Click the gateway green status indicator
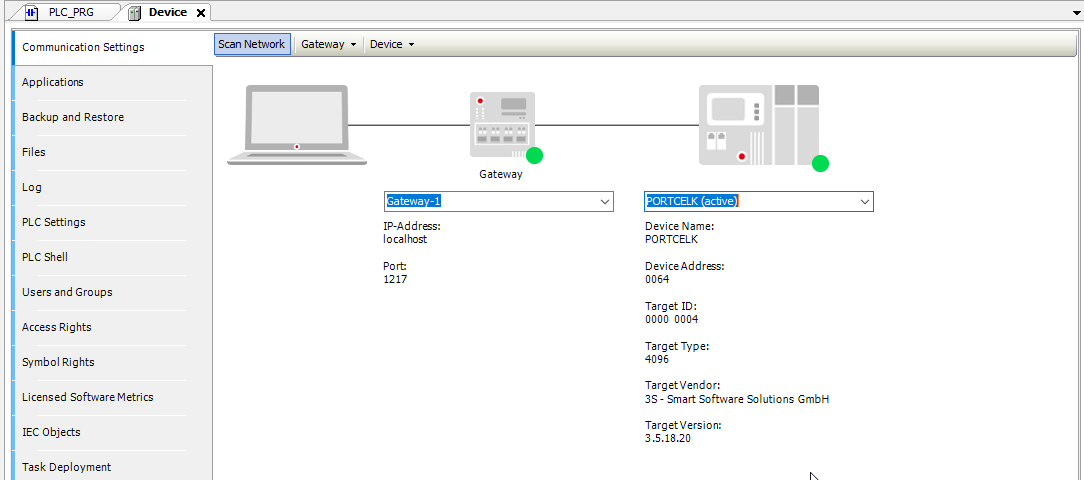Screen dimensions: 1084x480 [534, 156]
